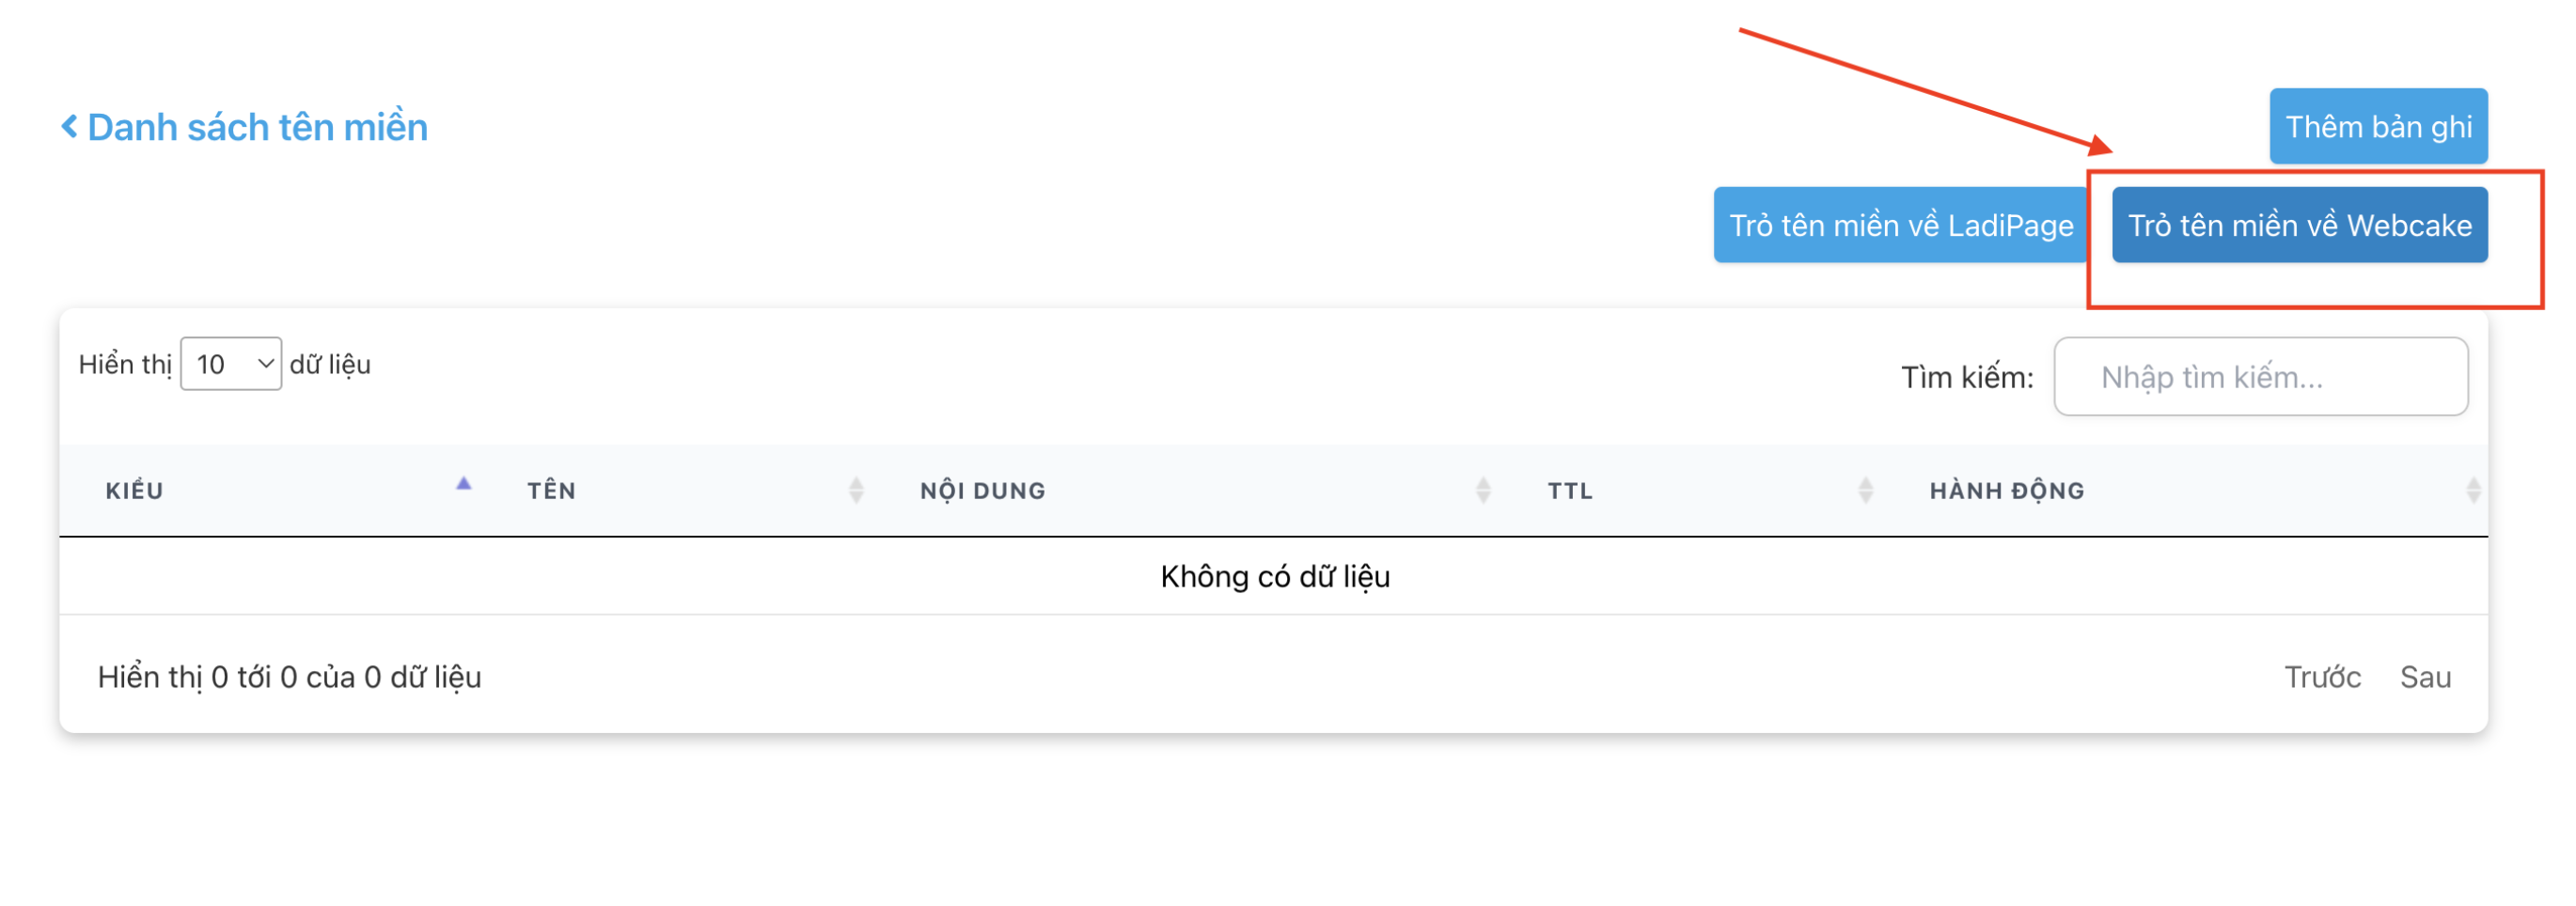Focus the Tìm kiếm search input

pyautogui.click(x=2260, y=377)
